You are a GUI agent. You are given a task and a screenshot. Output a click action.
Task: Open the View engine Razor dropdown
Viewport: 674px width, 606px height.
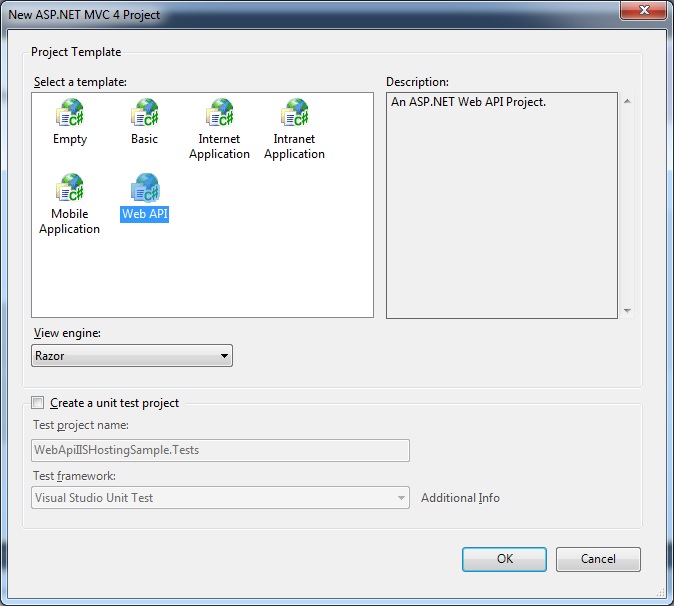coord(132,355)
